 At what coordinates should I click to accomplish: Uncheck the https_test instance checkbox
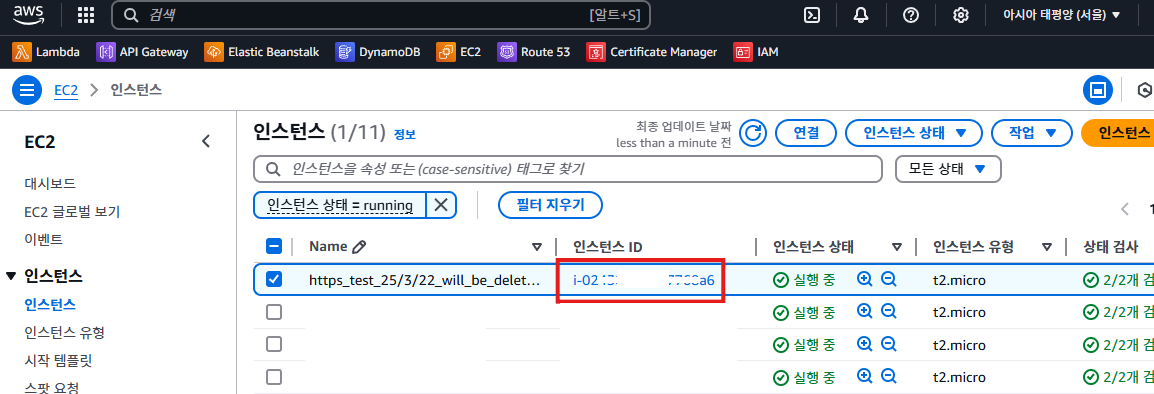pos(274,279)
